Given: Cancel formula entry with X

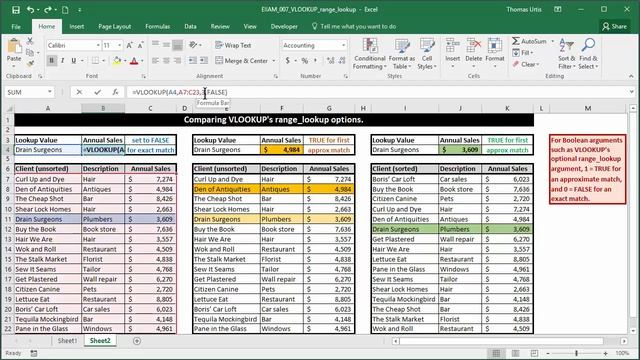Looking at the screenshot, I should (79, 92).
